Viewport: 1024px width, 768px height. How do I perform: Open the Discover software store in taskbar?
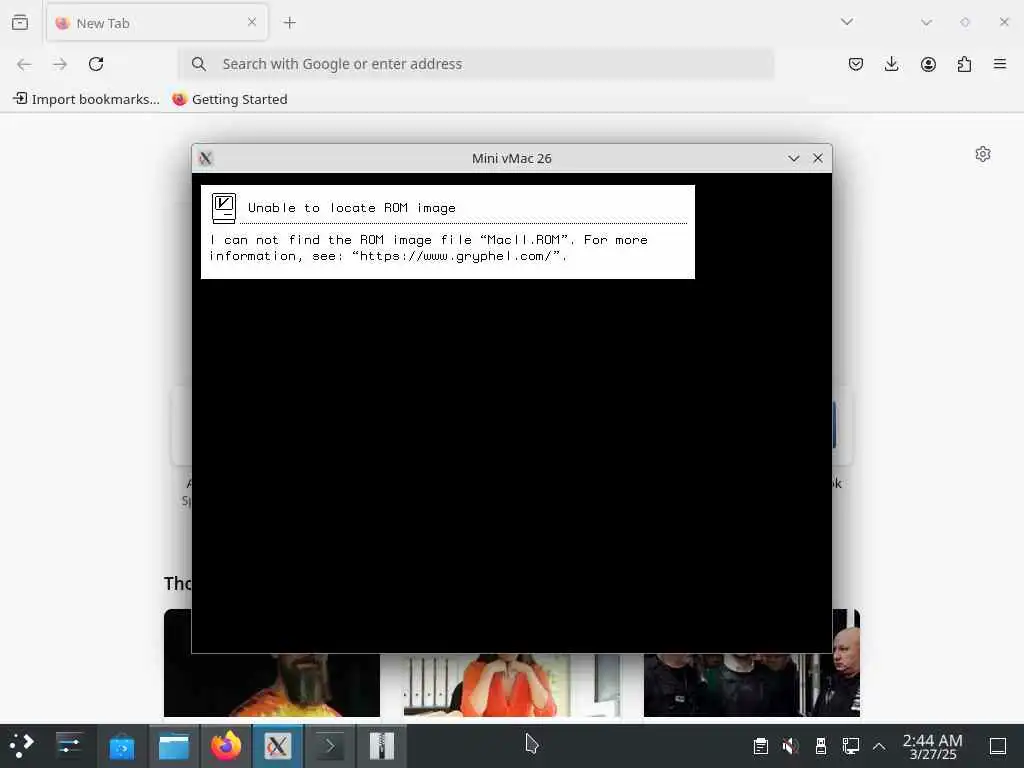point(121,746)
